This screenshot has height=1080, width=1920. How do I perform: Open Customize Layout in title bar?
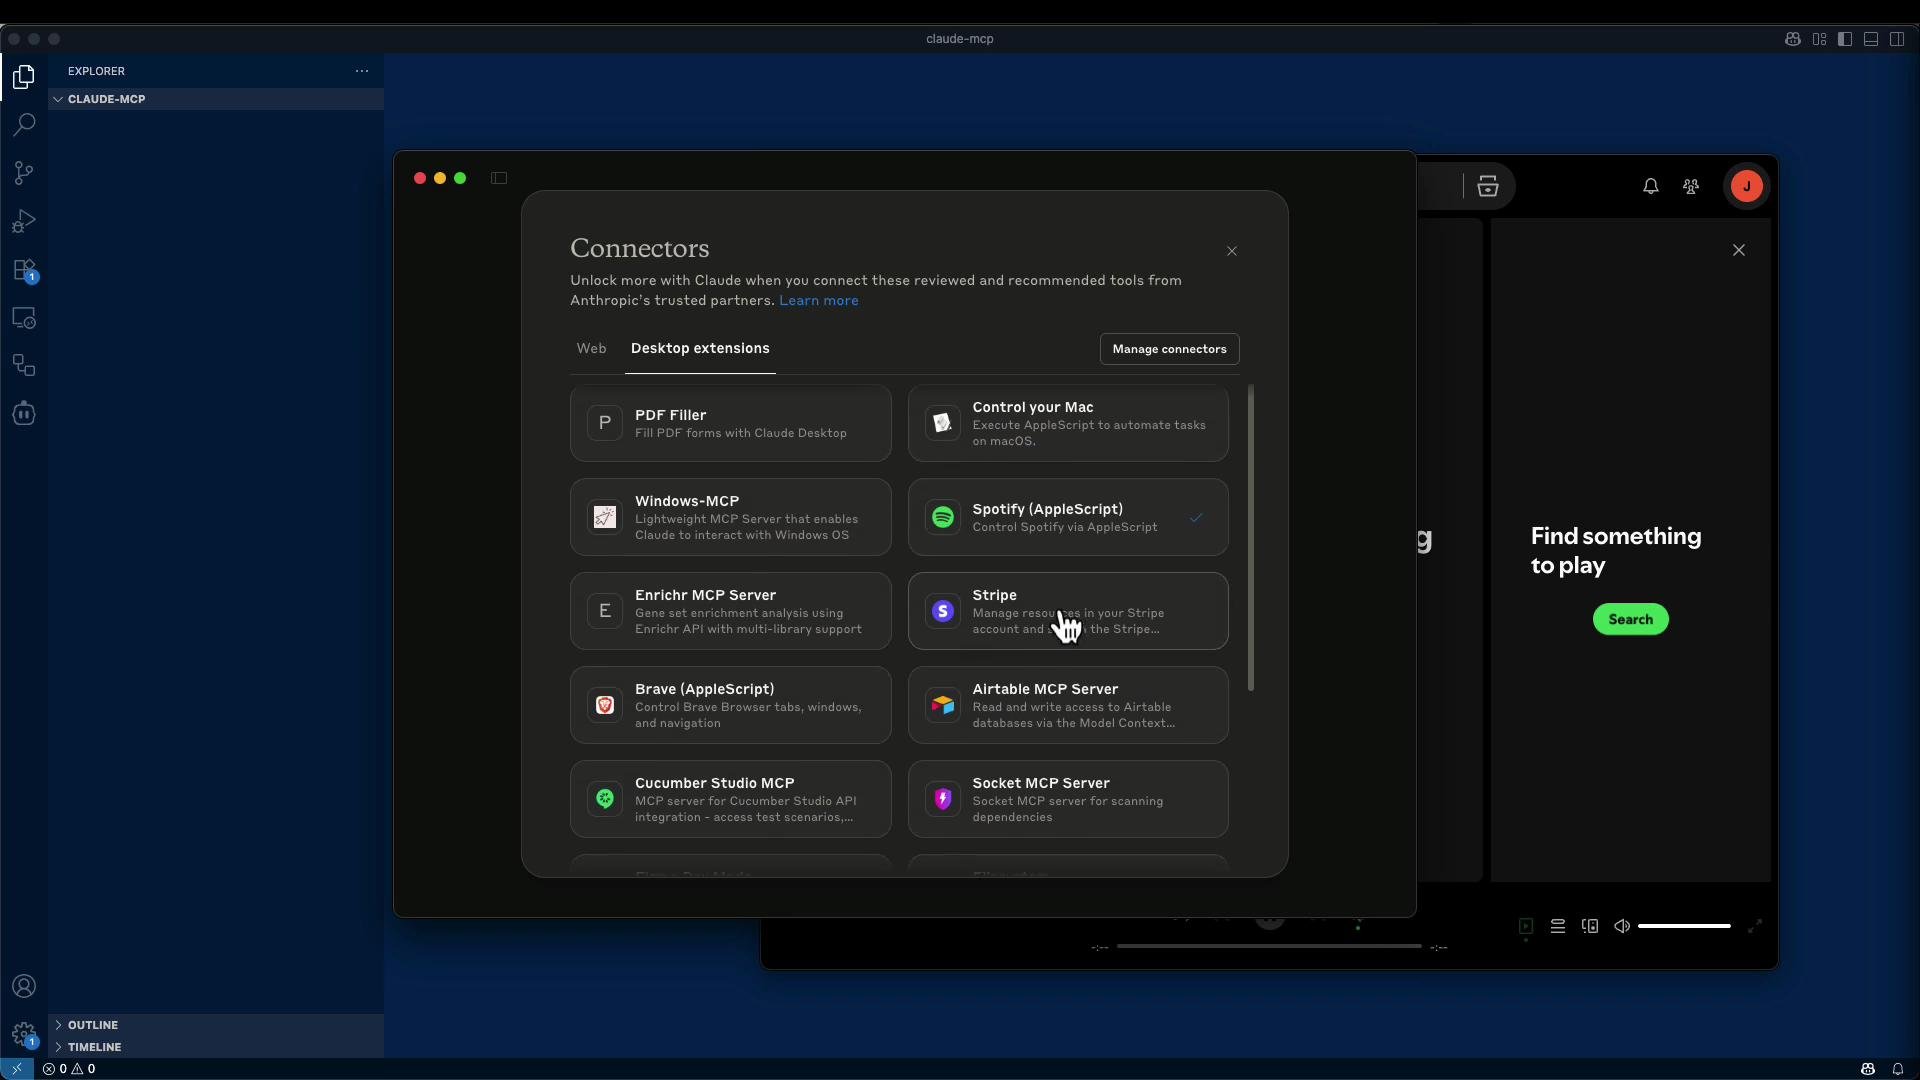1819,39
